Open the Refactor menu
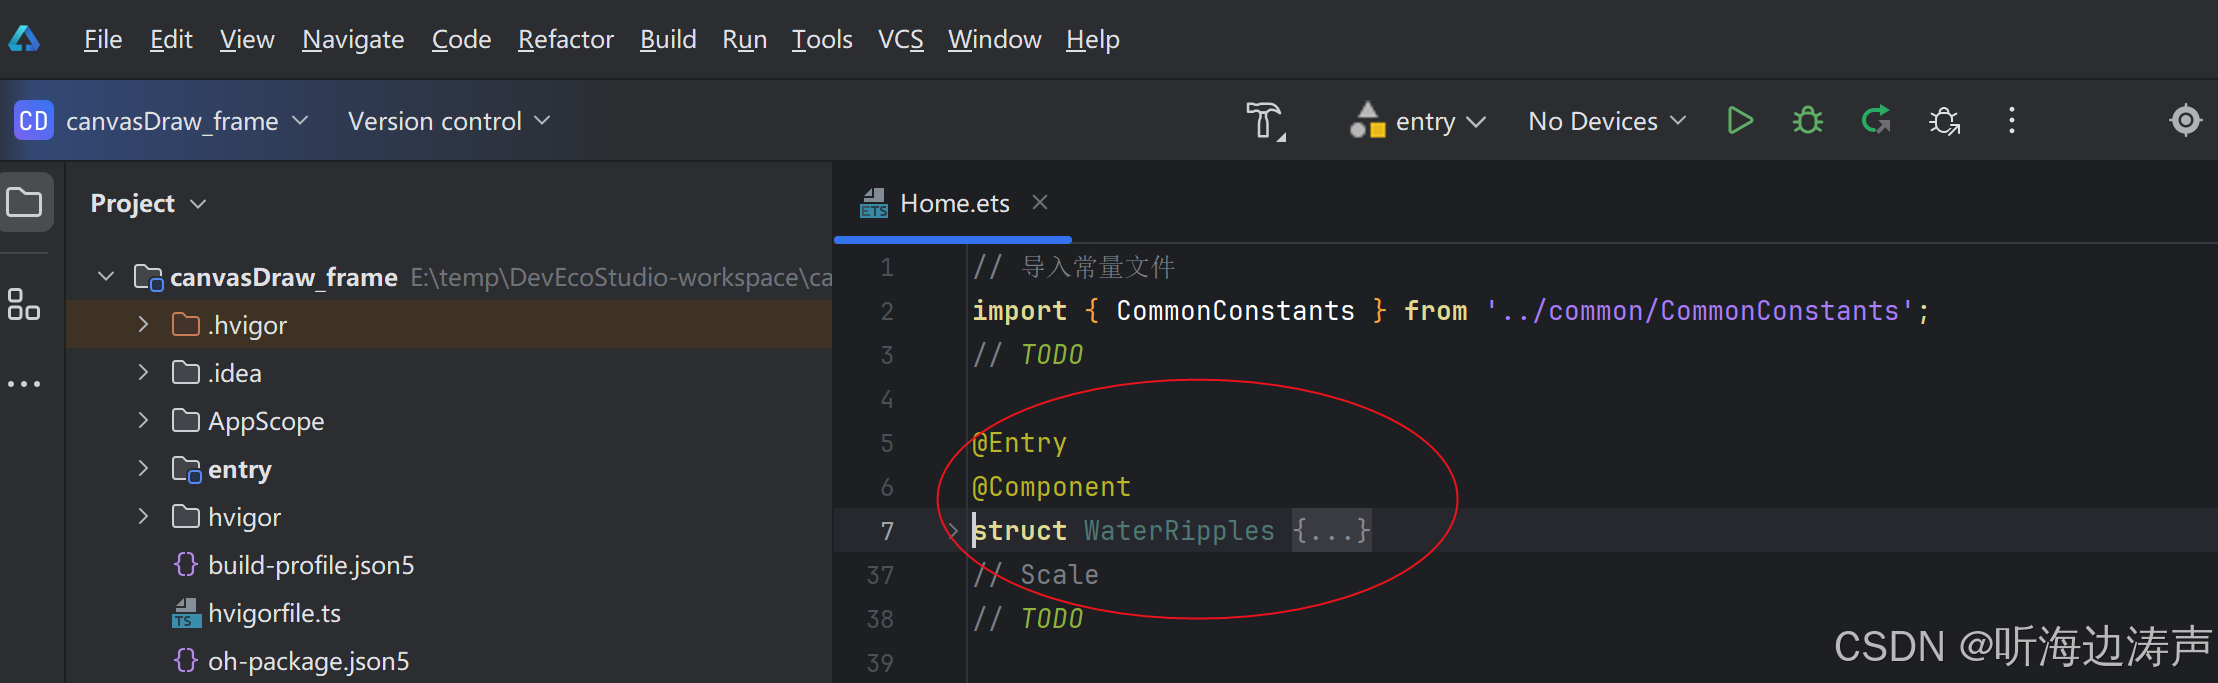The width and height of the screenshot is (2218, 683). 566,39
